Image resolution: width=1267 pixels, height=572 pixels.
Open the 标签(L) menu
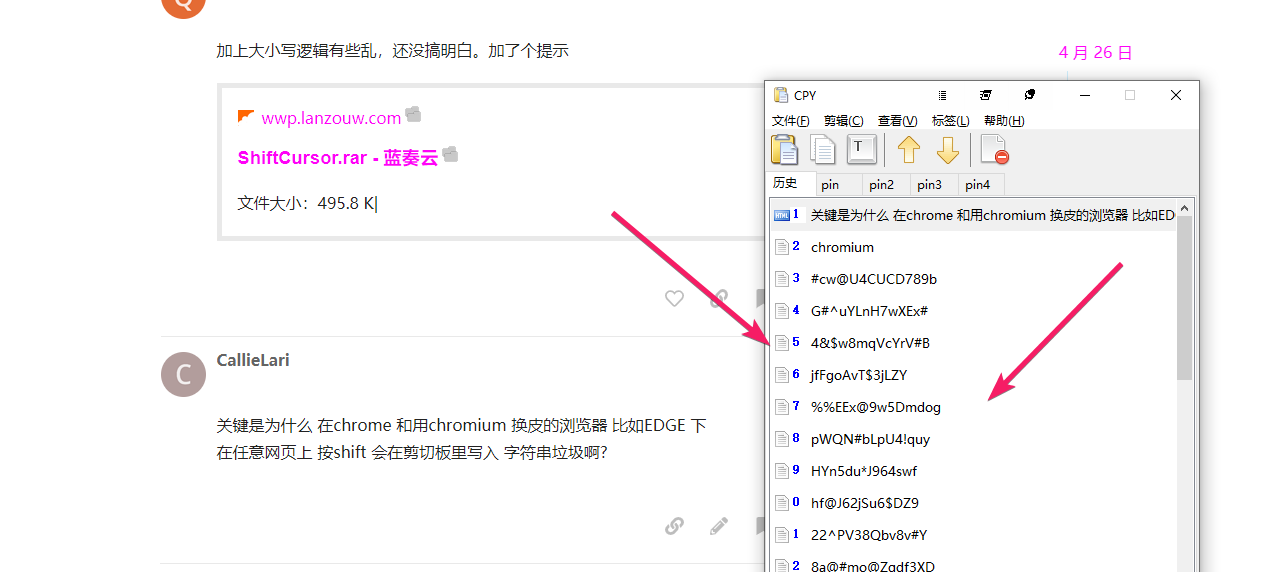click(x=950, y=121)
